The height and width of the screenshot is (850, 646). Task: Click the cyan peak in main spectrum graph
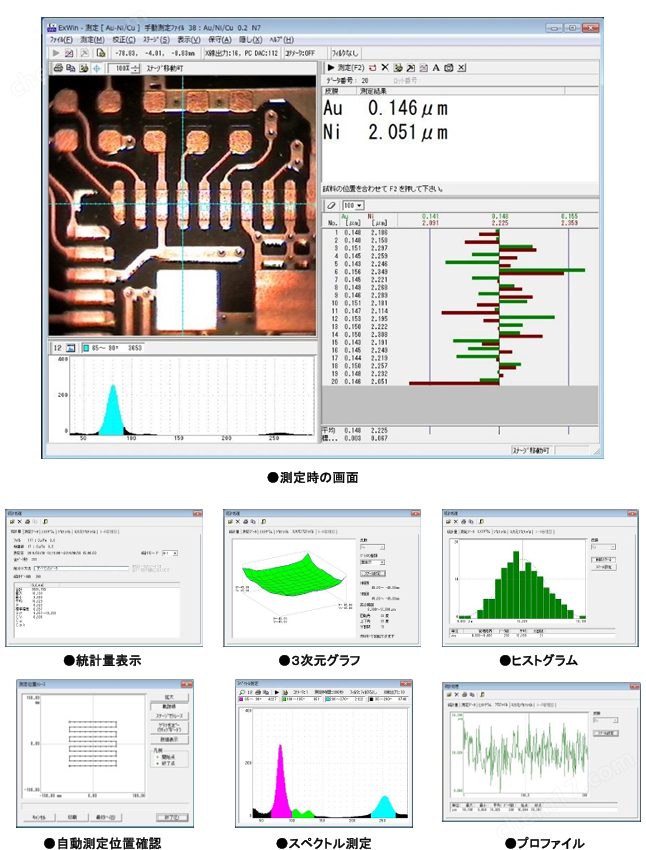pos(113,412)
